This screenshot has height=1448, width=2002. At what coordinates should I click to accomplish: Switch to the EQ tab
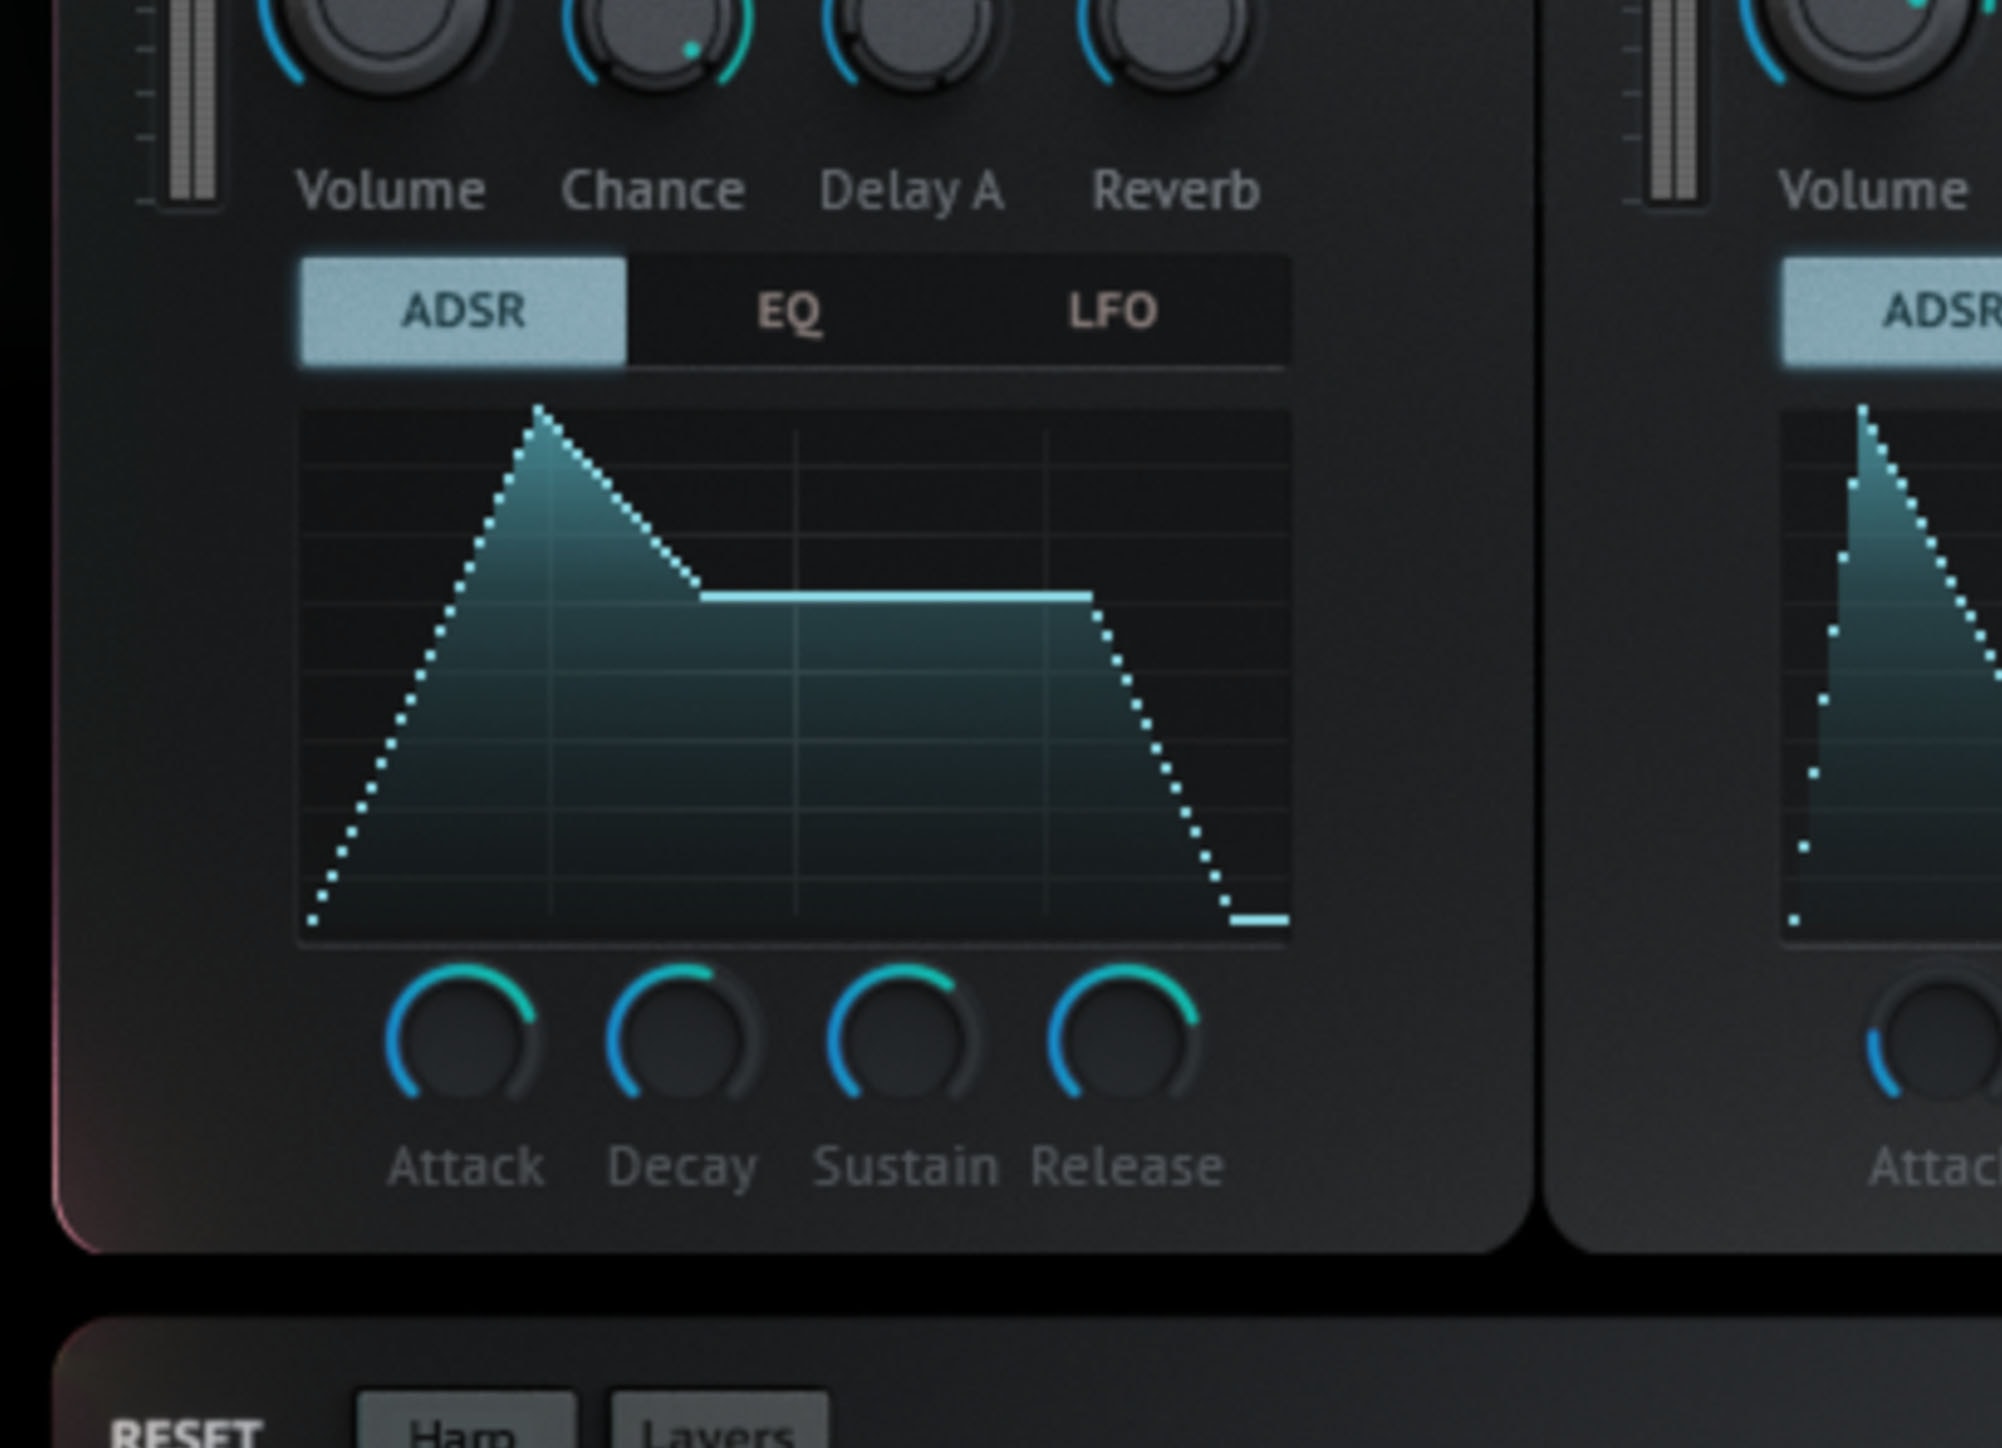click(789, 311)
